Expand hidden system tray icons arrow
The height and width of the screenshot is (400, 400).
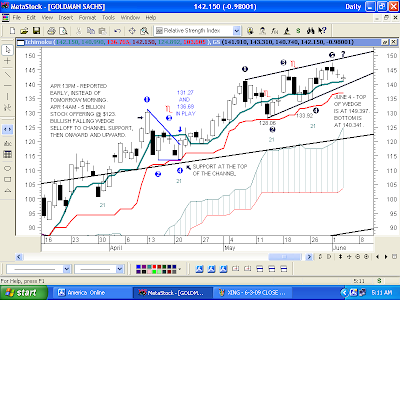click(344, 293)
